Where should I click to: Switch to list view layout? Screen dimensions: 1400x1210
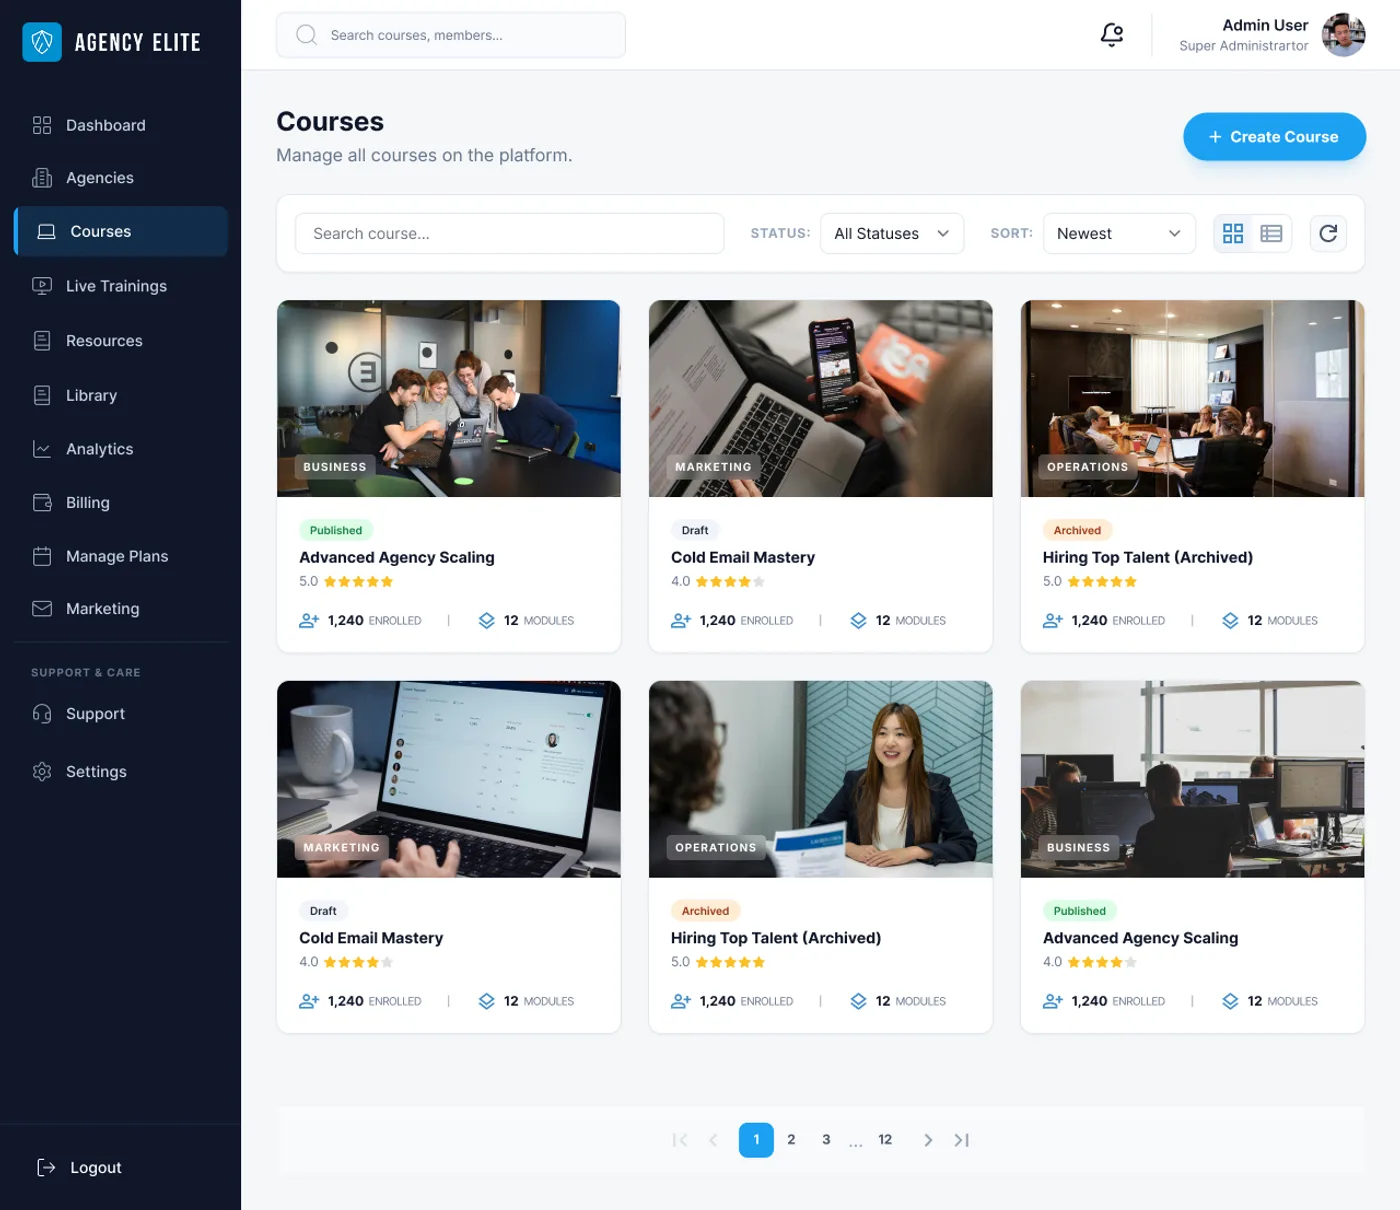pos(1271,233)
